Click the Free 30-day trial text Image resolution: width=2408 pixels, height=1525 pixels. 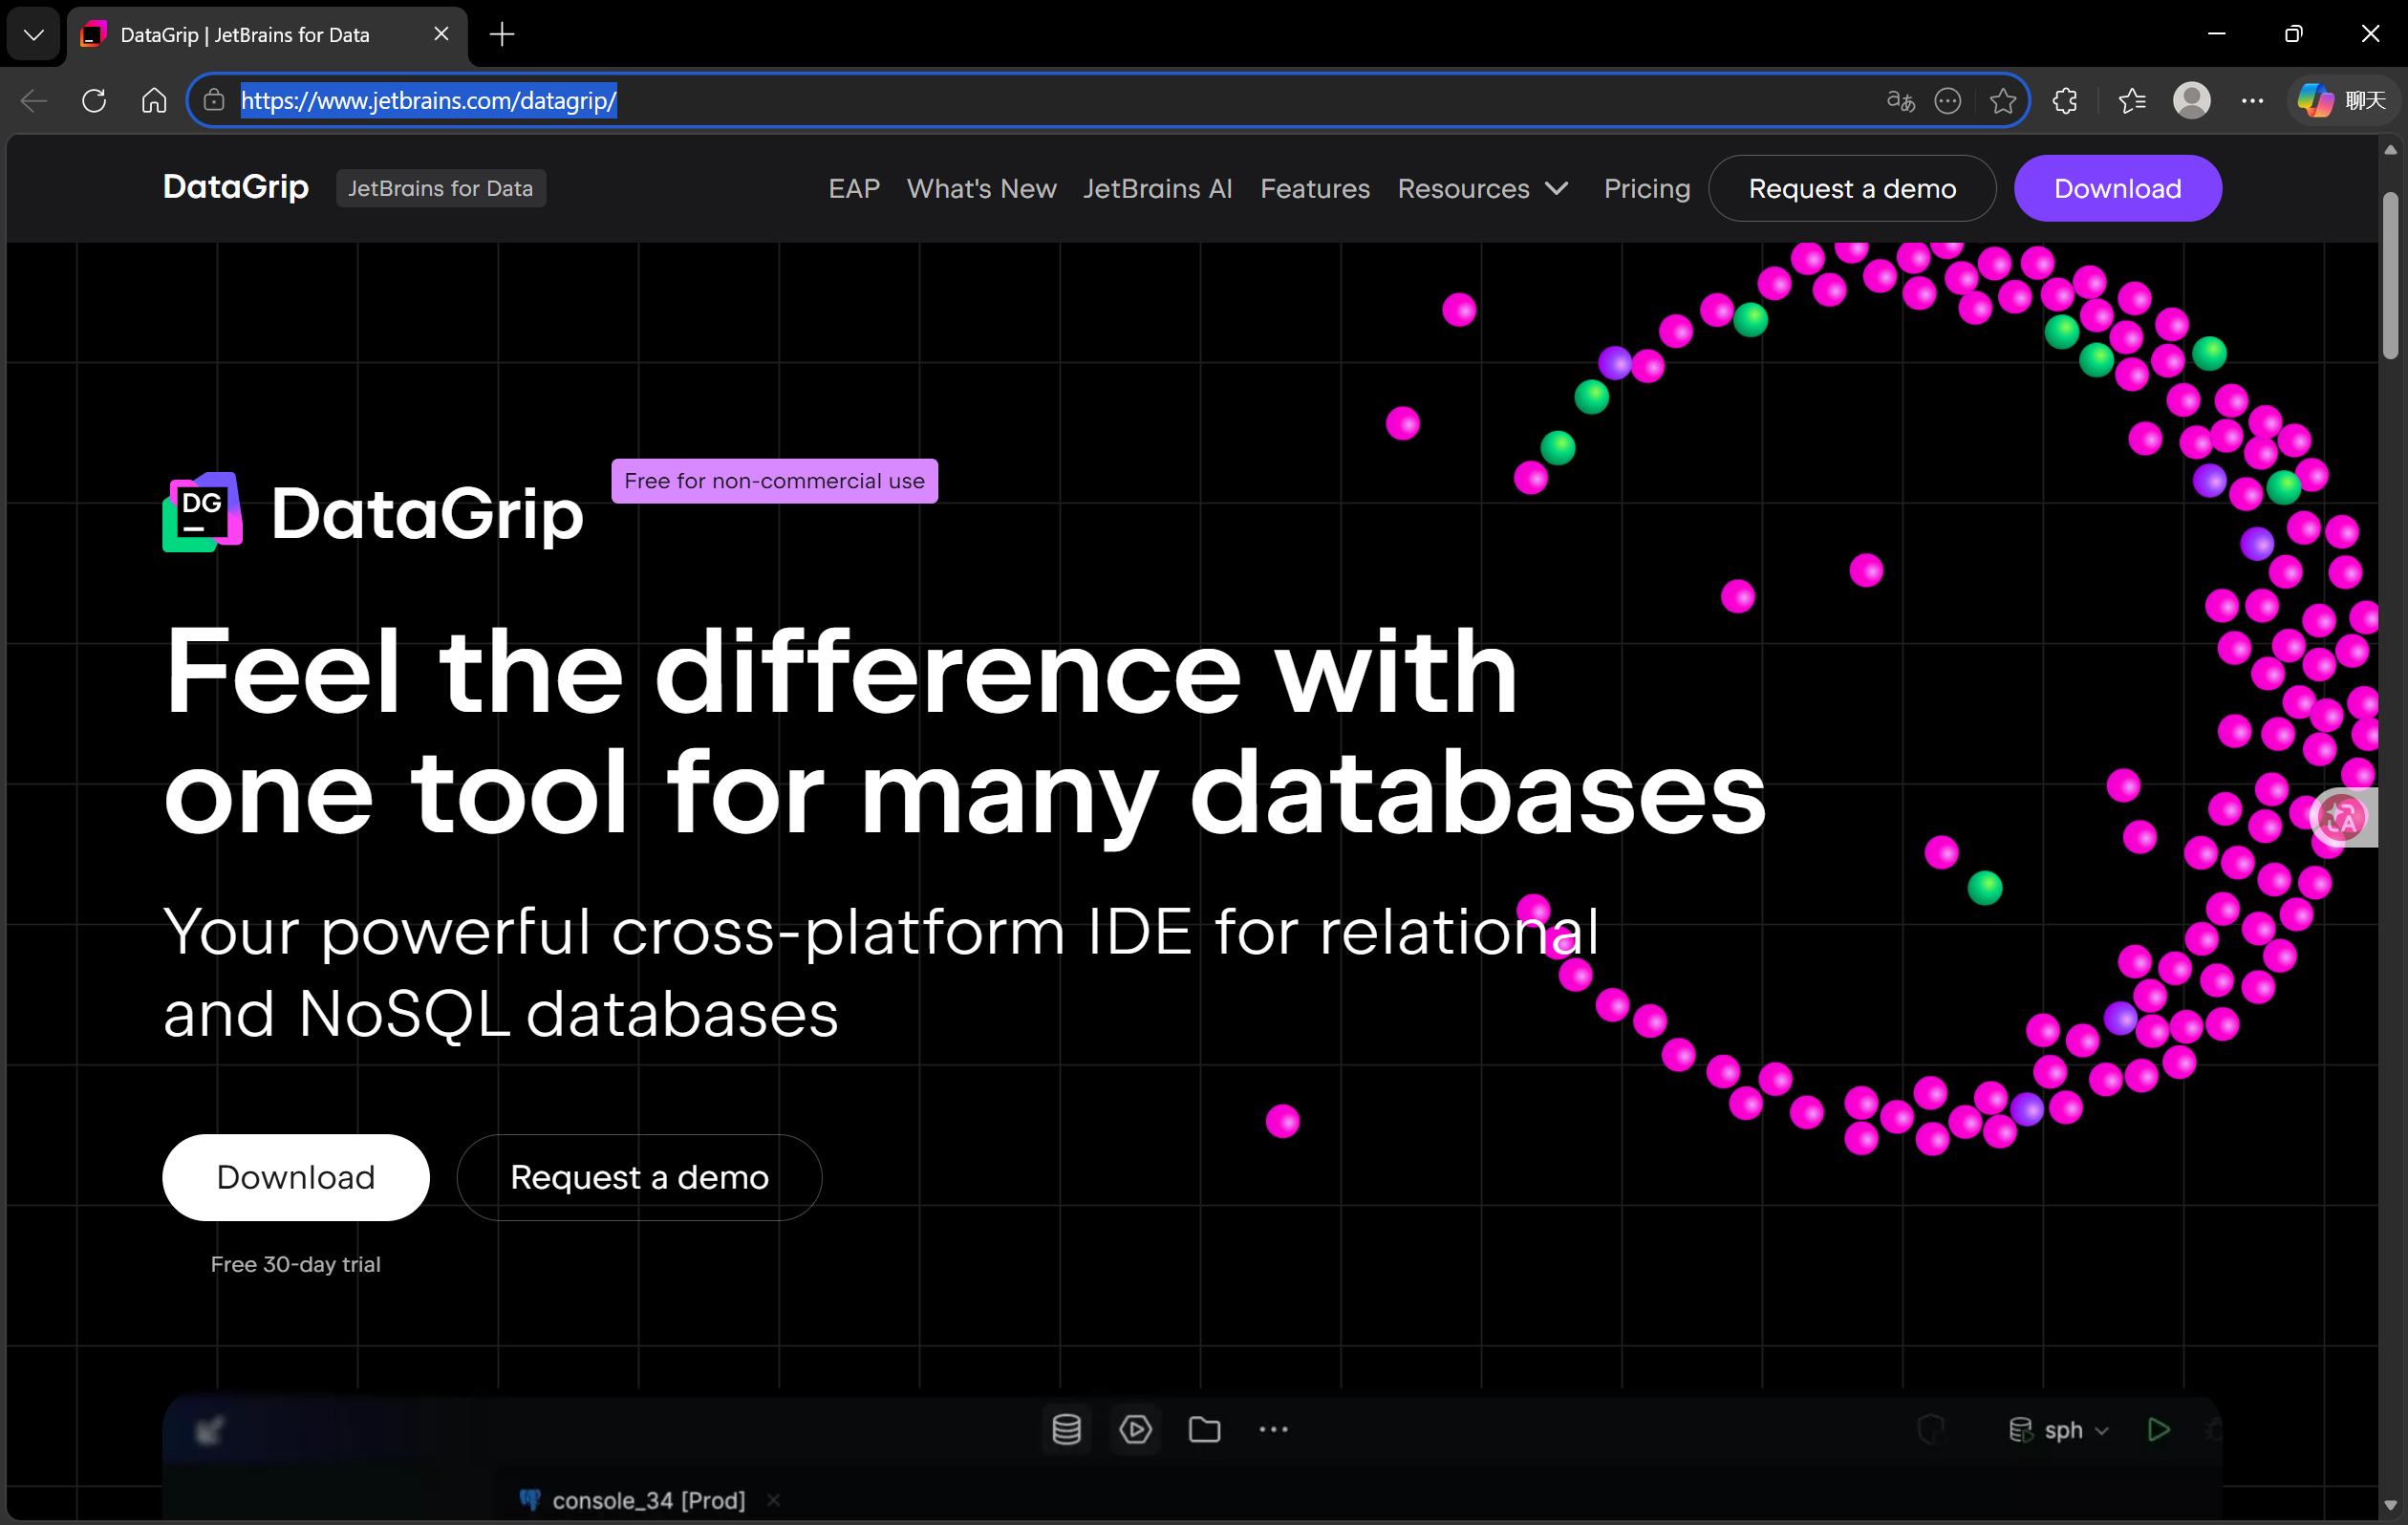coord(296,1264)
